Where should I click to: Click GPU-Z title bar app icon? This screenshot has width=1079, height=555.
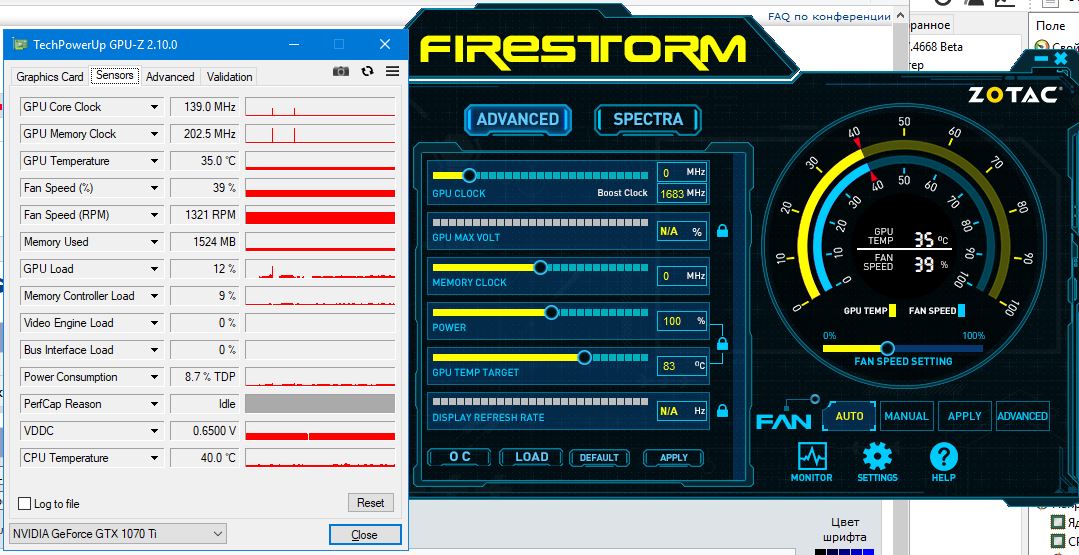tap(21, 45)
